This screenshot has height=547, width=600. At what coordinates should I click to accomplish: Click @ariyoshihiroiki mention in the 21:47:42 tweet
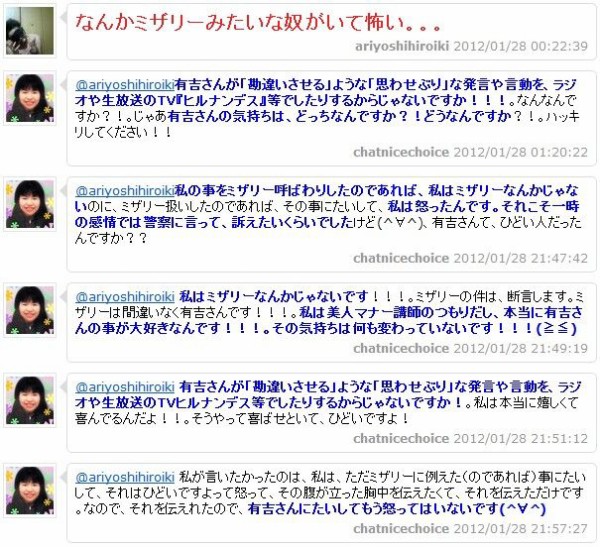(125, 191)
